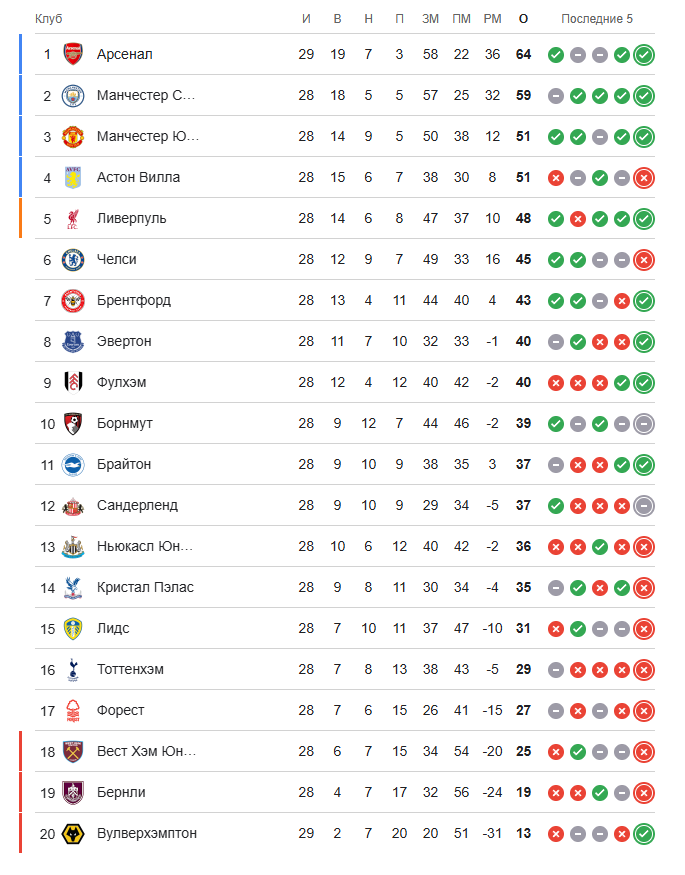Open the Брентфорд team link
This screenshot has width=685, height=875.
tap(134, 300)
